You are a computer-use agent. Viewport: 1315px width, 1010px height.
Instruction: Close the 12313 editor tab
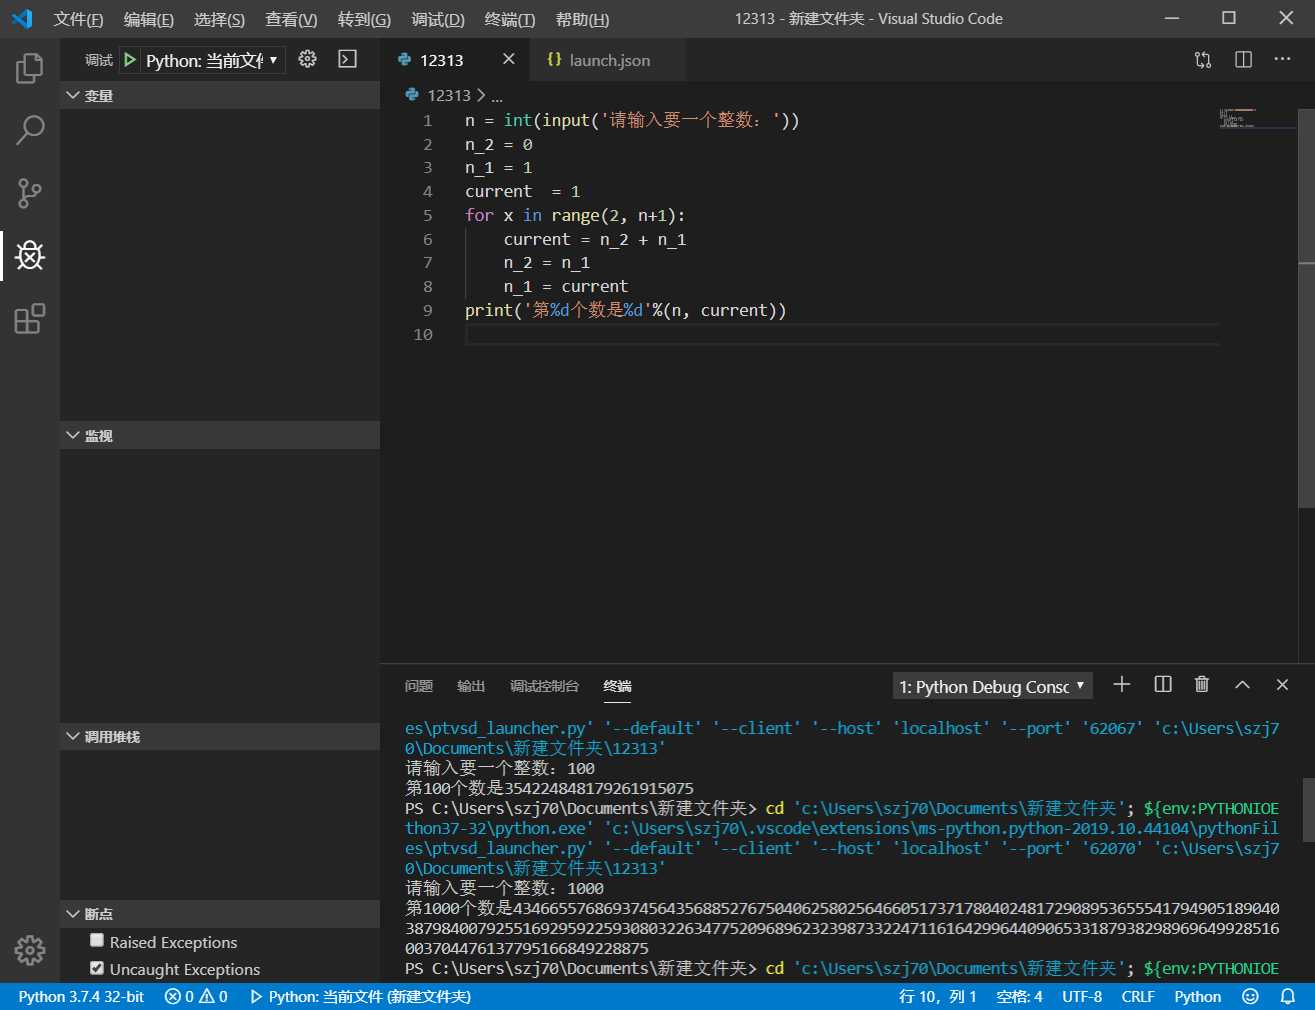[x=509, y=59]
